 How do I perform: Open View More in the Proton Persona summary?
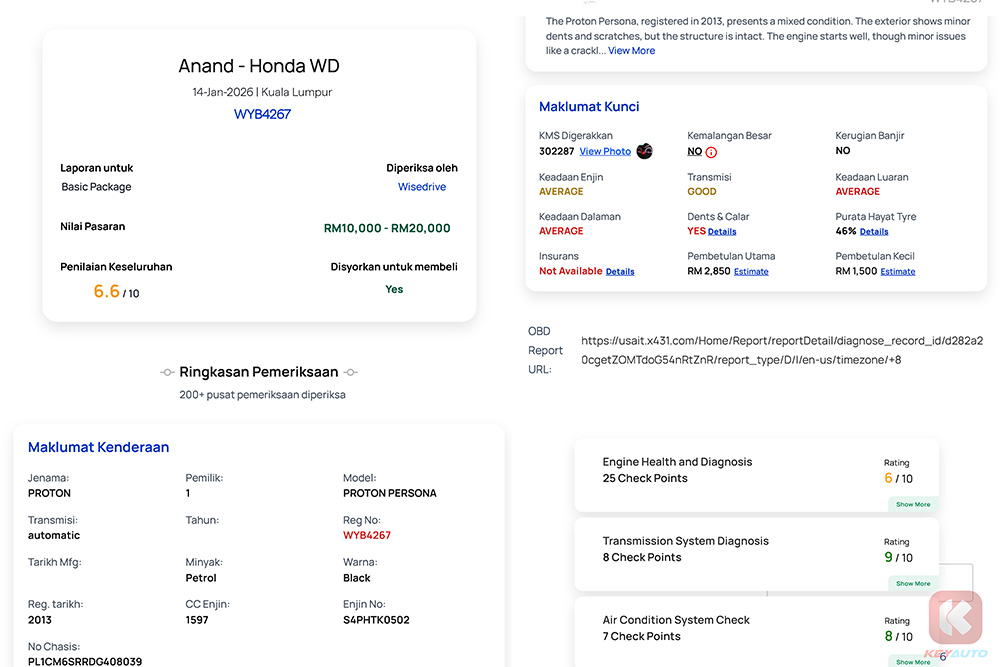(x=631, y=51)
